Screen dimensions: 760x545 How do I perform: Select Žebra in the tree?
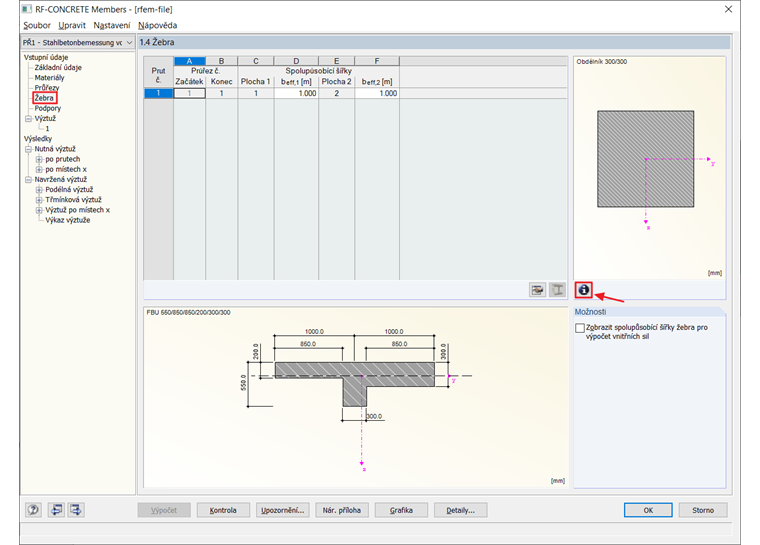(44, 98)
